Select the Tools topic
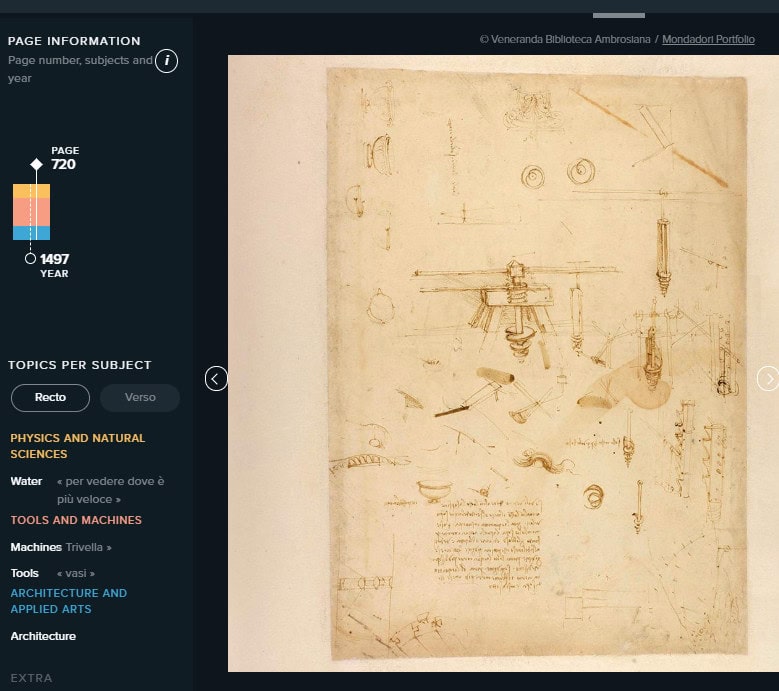This screenshot has height=691, width=779. [24, 573]
